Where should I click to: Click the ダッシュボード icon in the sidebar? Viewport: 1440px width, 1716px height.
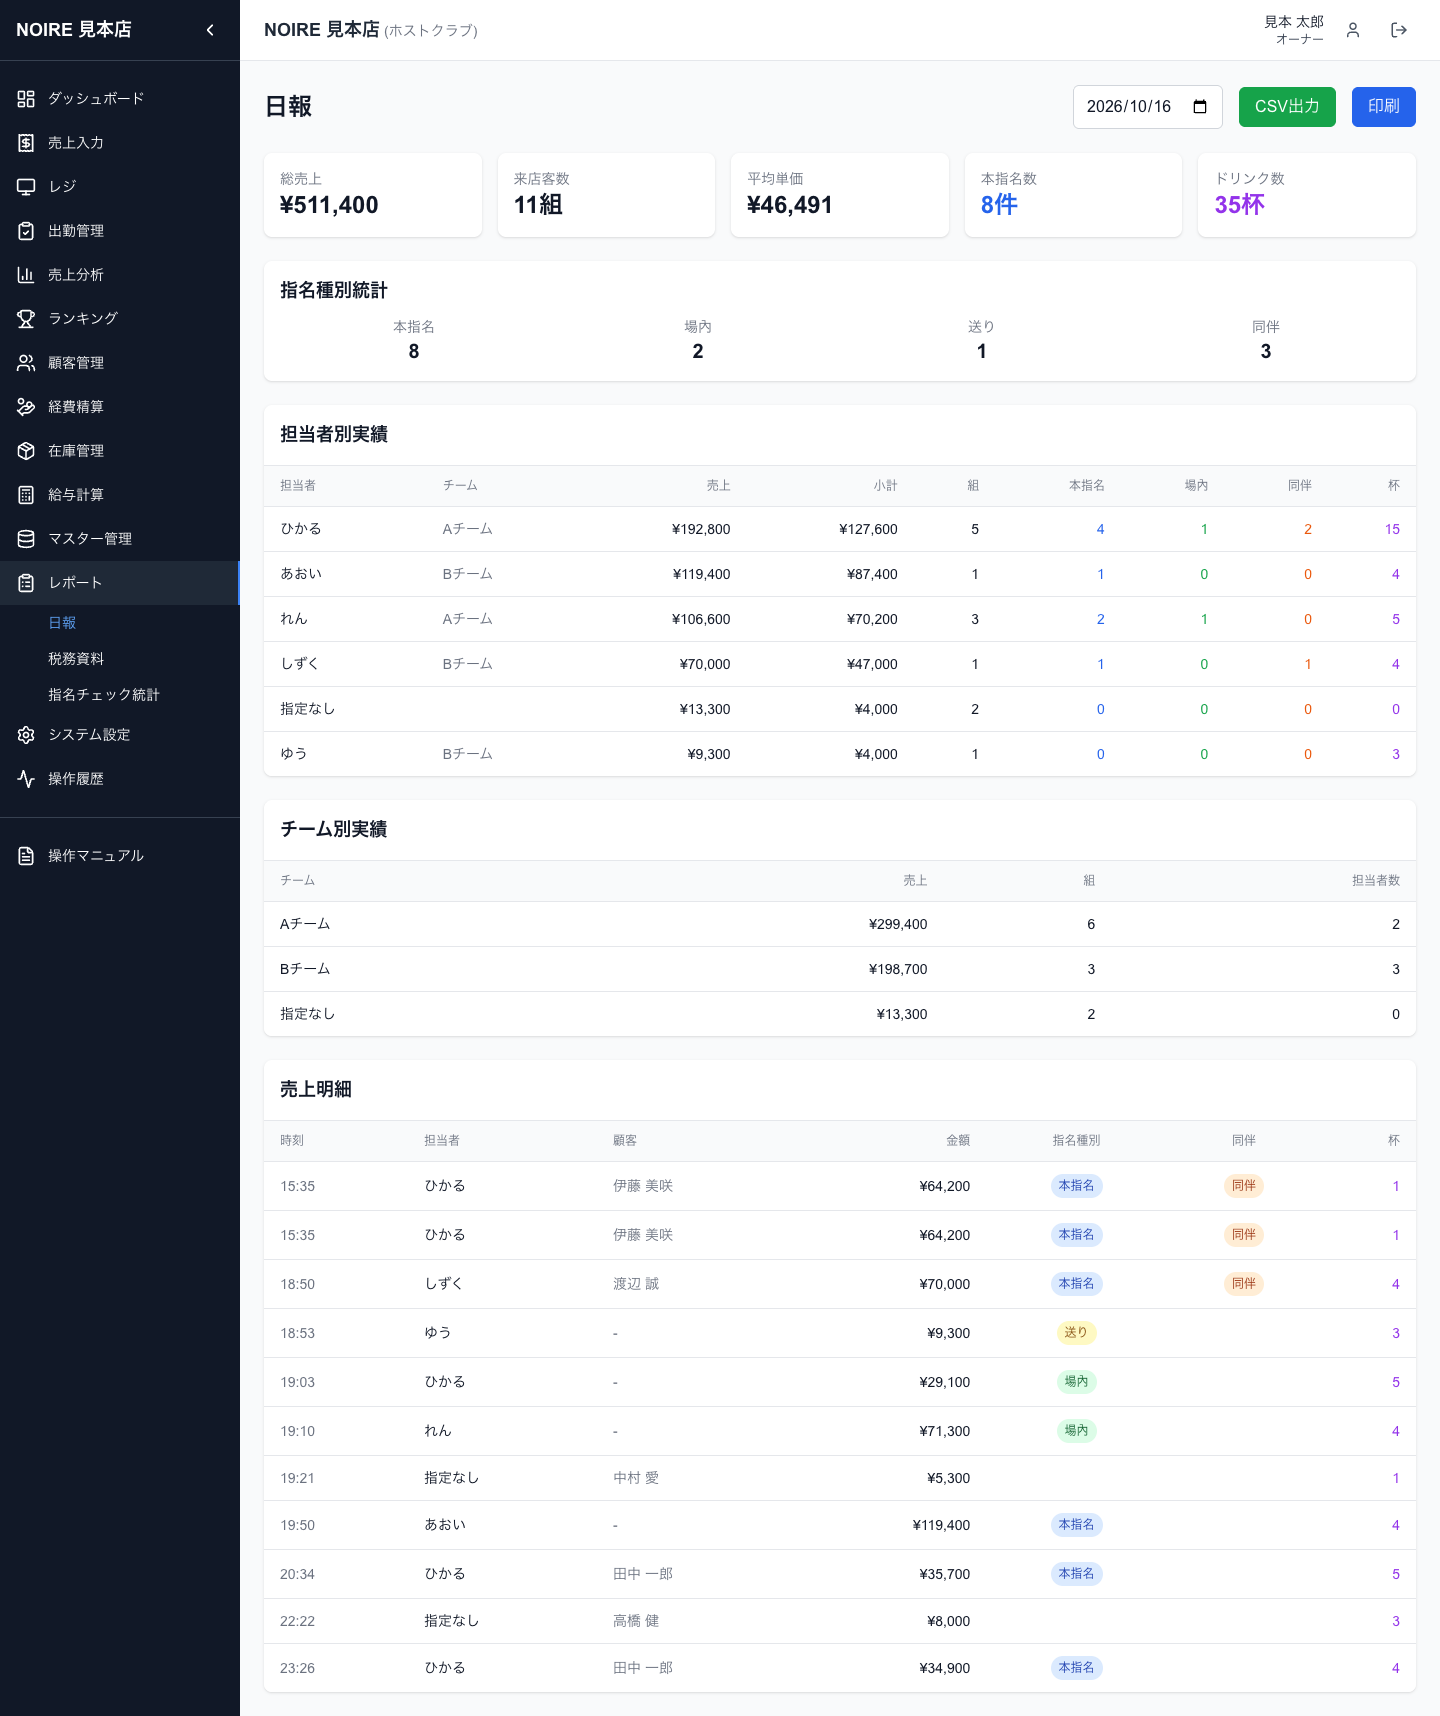pyautogui.click(x=26, y=99)
